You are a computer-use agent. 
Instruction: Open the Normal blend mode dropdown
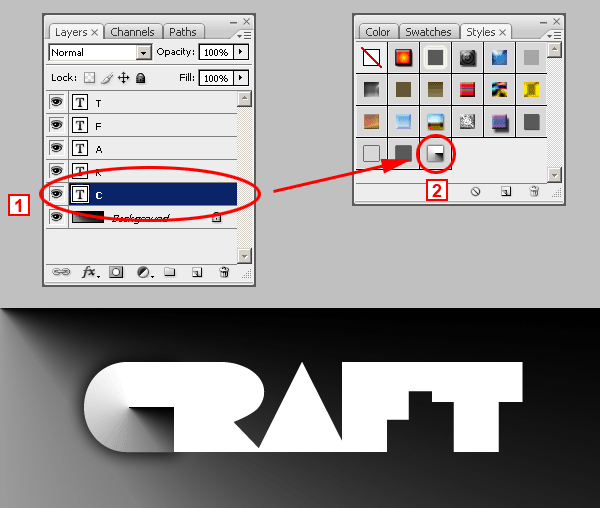(x=100, y=52)
